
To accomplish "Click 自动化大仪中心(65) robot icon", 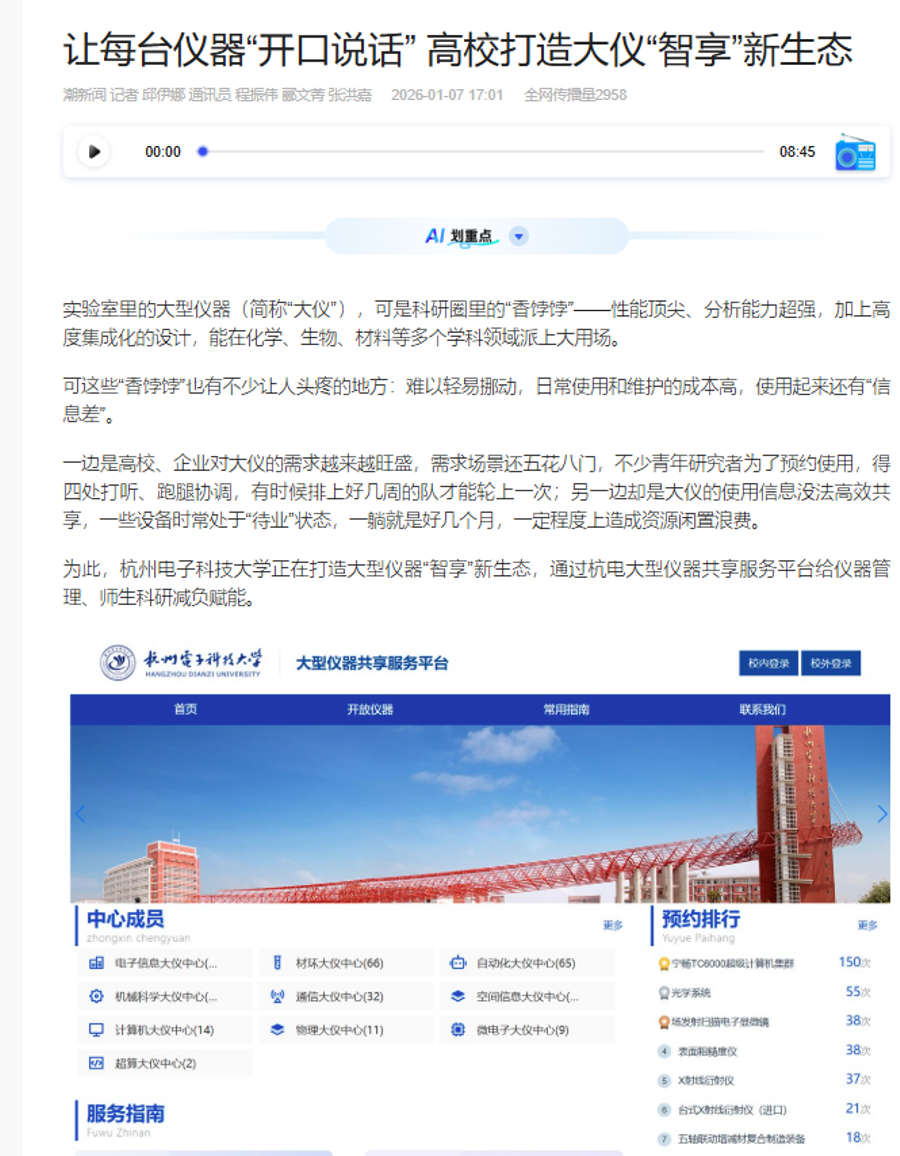I will pyautogui.click(x=458, y=963).
